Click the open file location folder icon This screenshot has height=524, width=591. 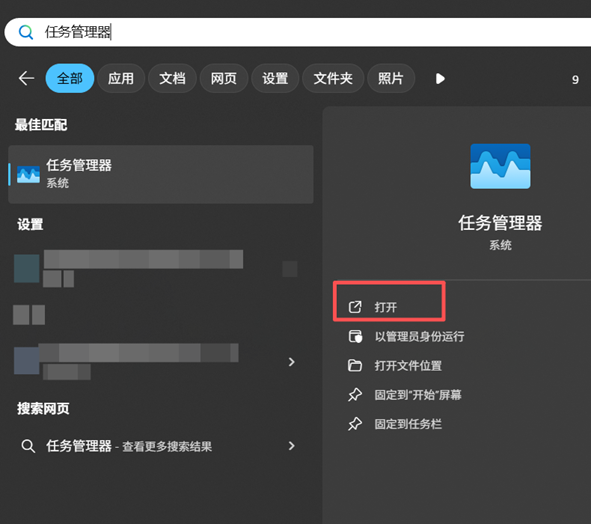355,365
